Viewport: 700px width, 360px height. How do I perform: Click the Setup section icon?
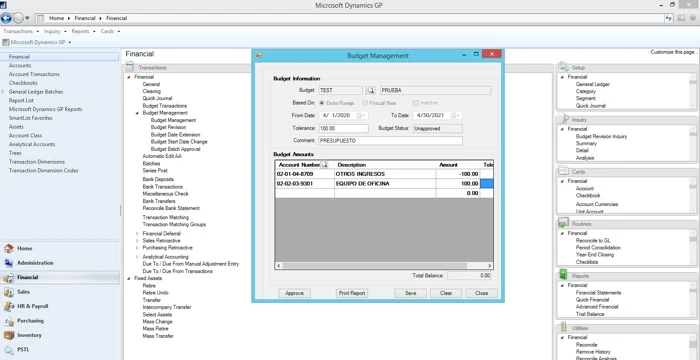(563, 67)
